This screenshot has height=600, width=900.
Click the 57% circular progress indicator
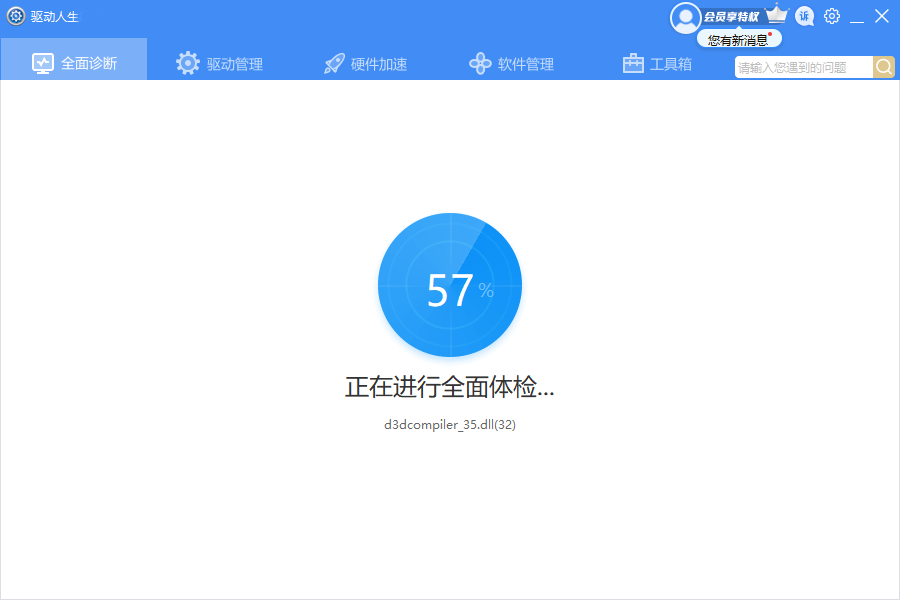(450, 285)
